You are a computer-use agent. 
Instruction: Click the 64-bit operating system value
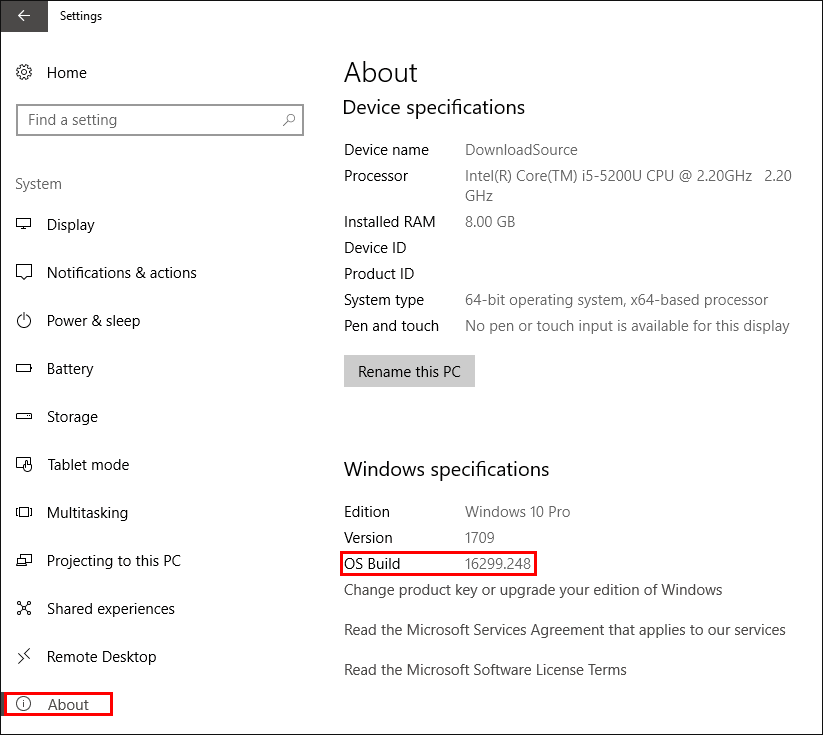(617, 300)
